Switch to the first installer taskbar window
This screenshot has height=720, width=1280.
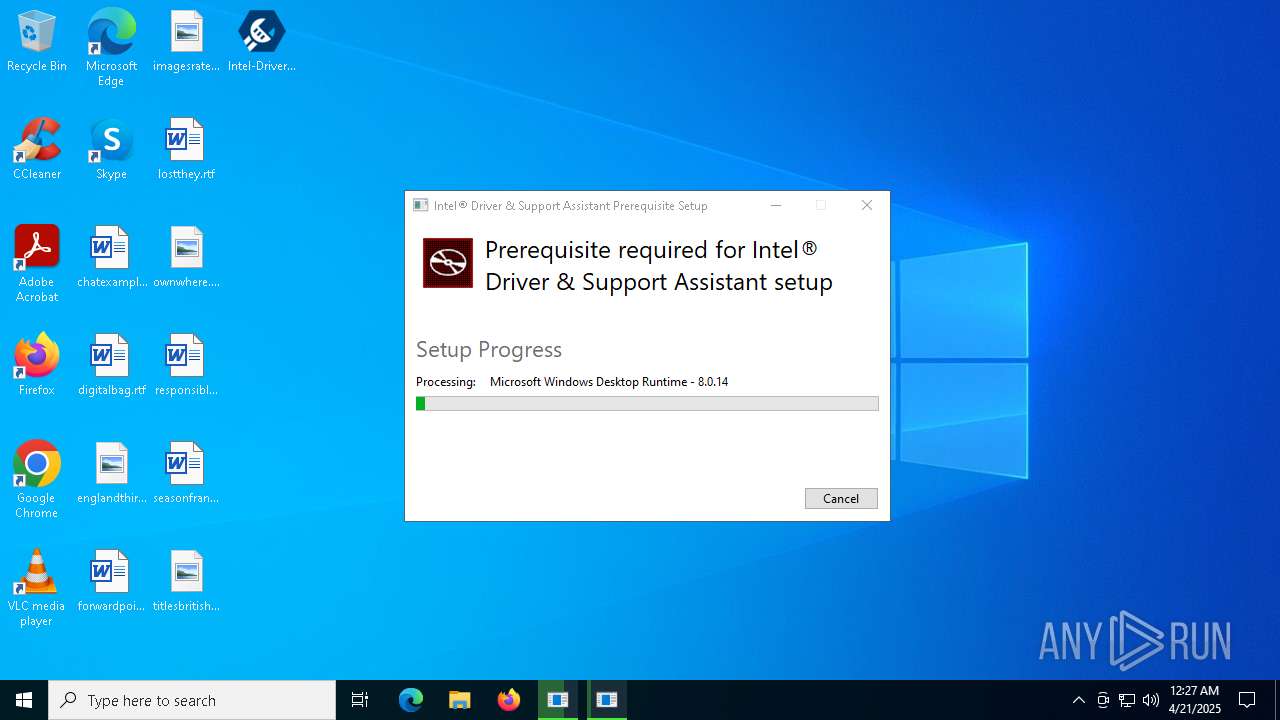point(558,700)
